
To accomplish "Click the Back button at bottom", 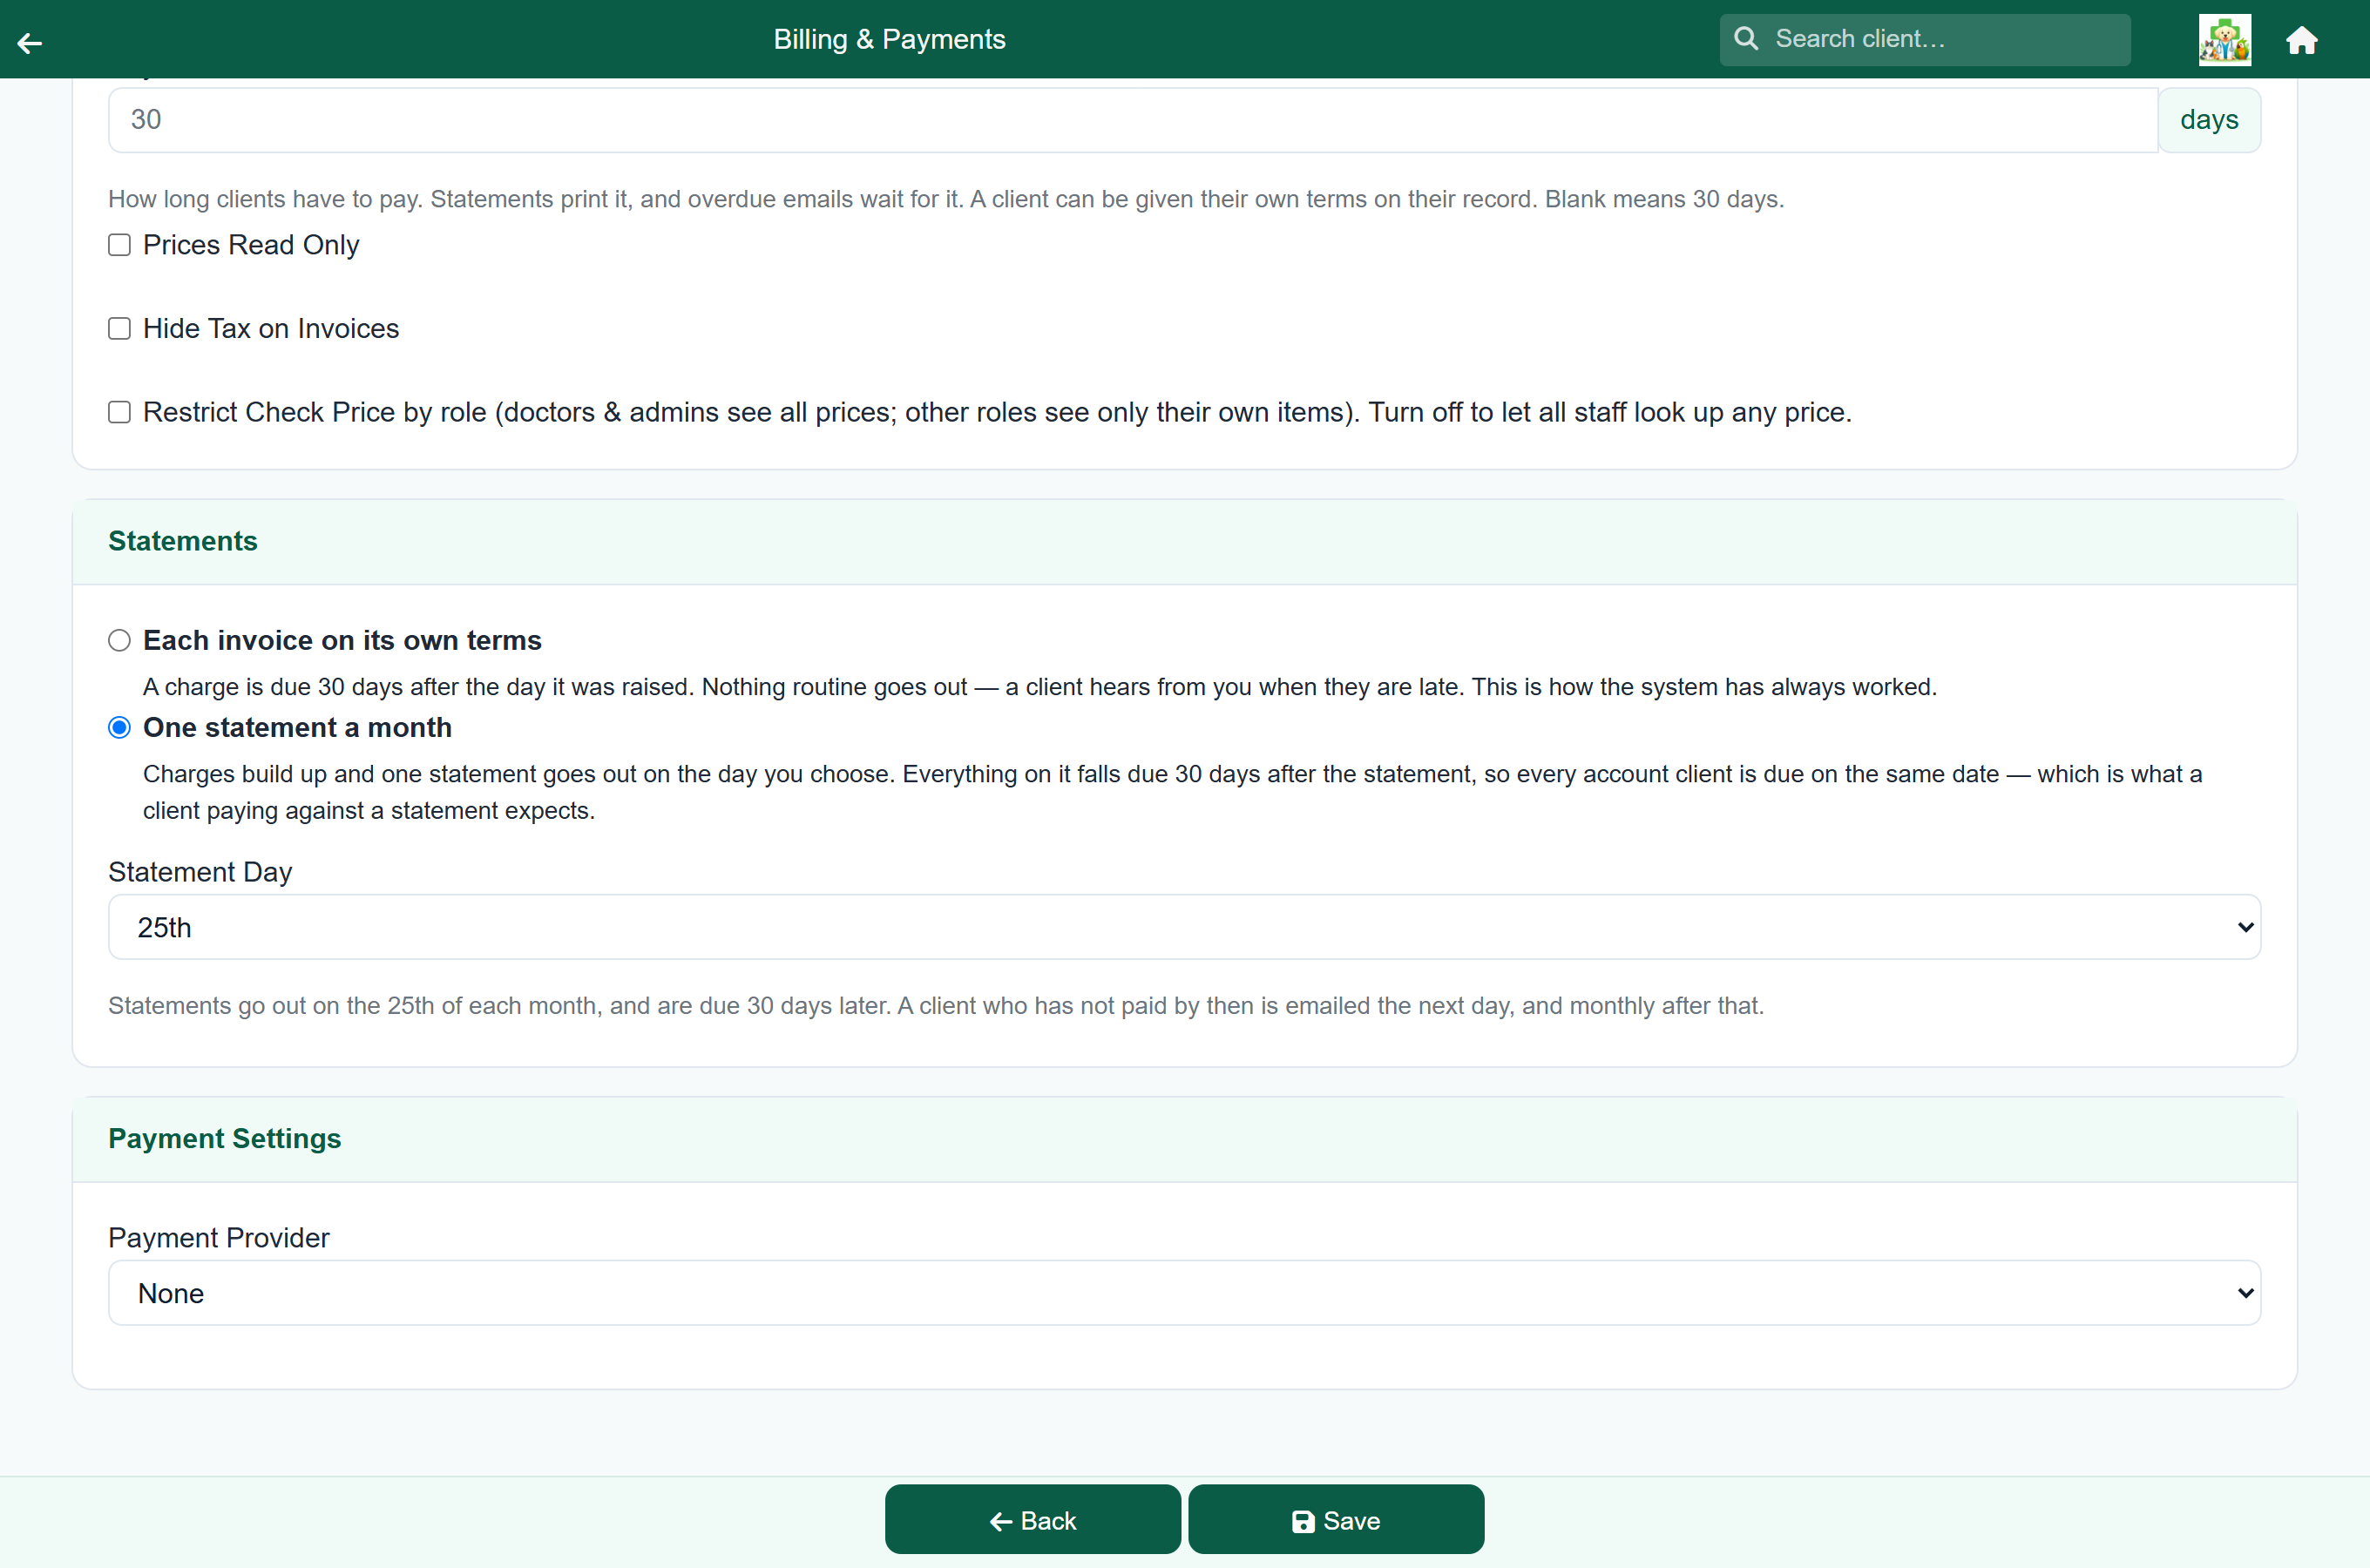I will click(x=1032, y=1519).
